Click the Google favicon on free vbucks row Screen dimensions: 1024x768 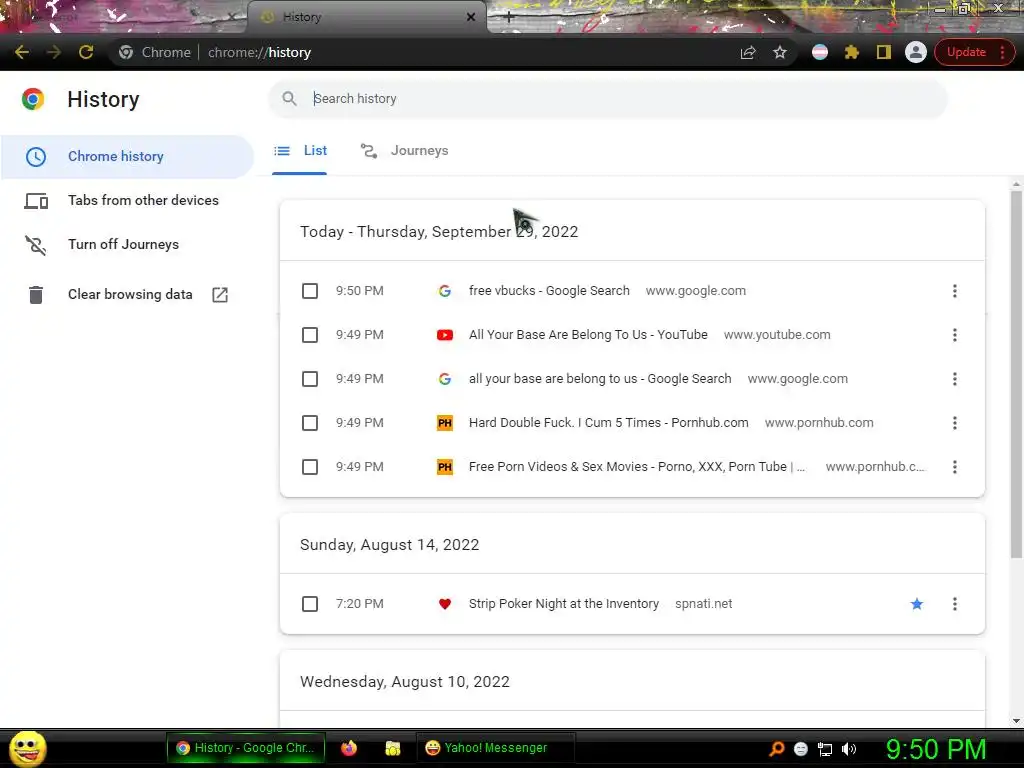(445, 291)
